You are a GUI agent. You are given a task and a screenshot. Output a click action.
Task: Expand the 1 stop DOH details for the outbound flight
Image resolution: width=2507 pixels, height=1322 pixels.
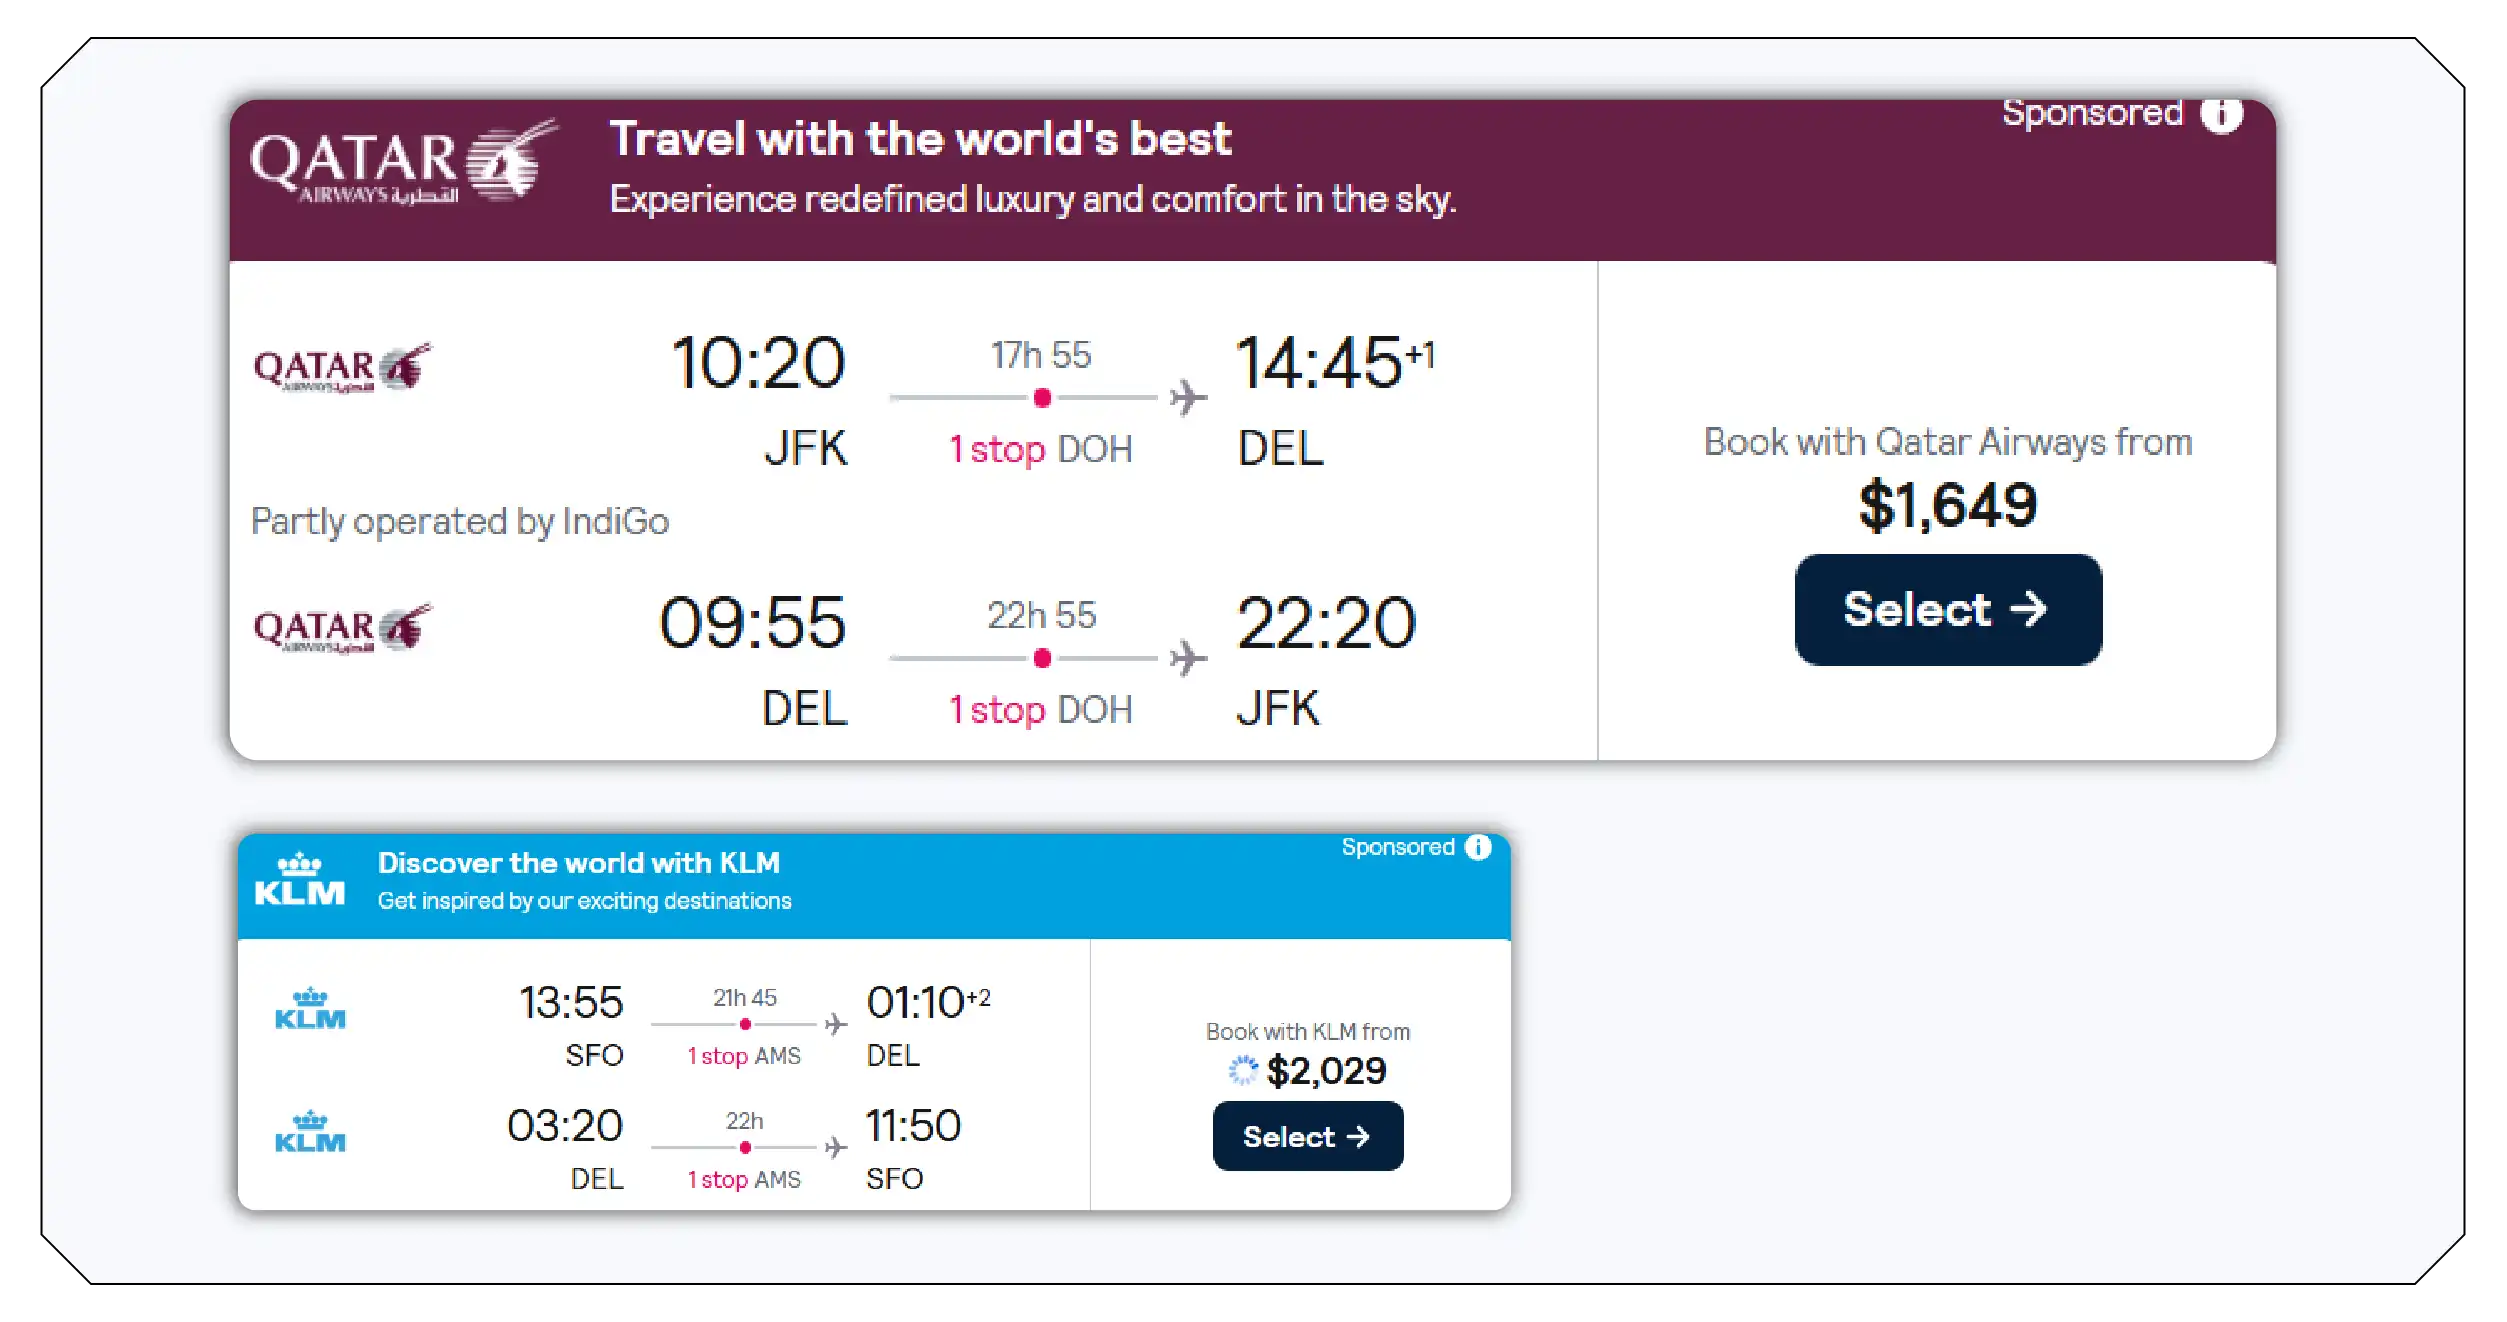pos(1039,450)
